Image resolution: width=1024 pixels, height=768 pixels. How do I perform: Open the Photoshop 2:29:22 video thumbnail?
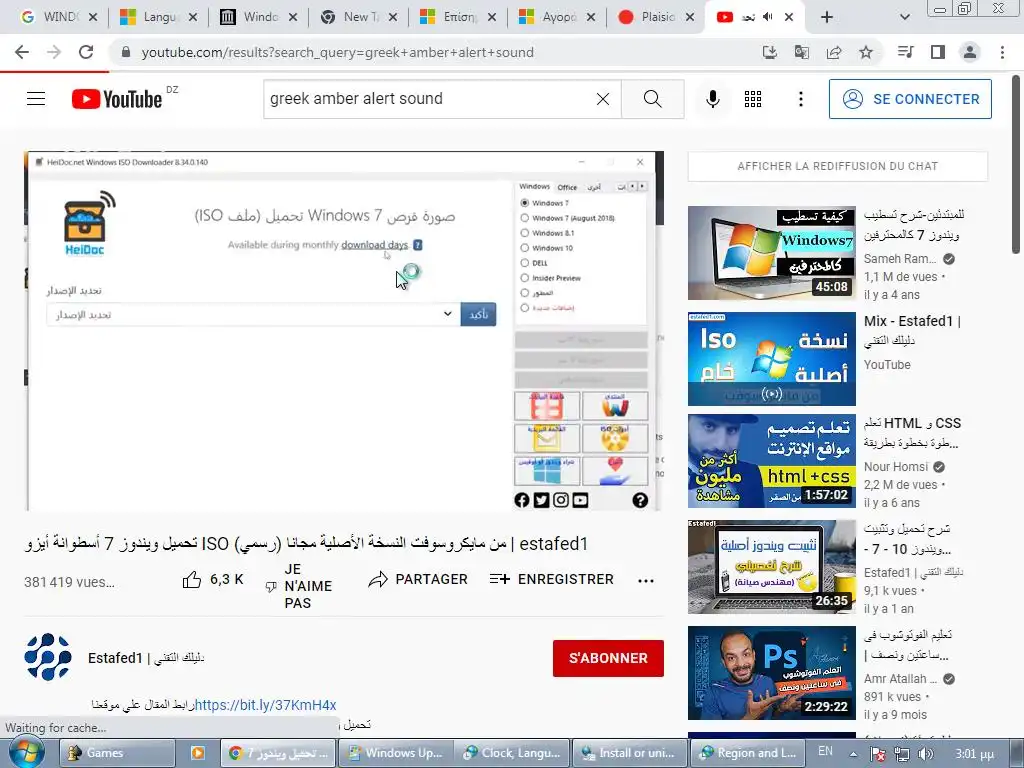point(771,673)
